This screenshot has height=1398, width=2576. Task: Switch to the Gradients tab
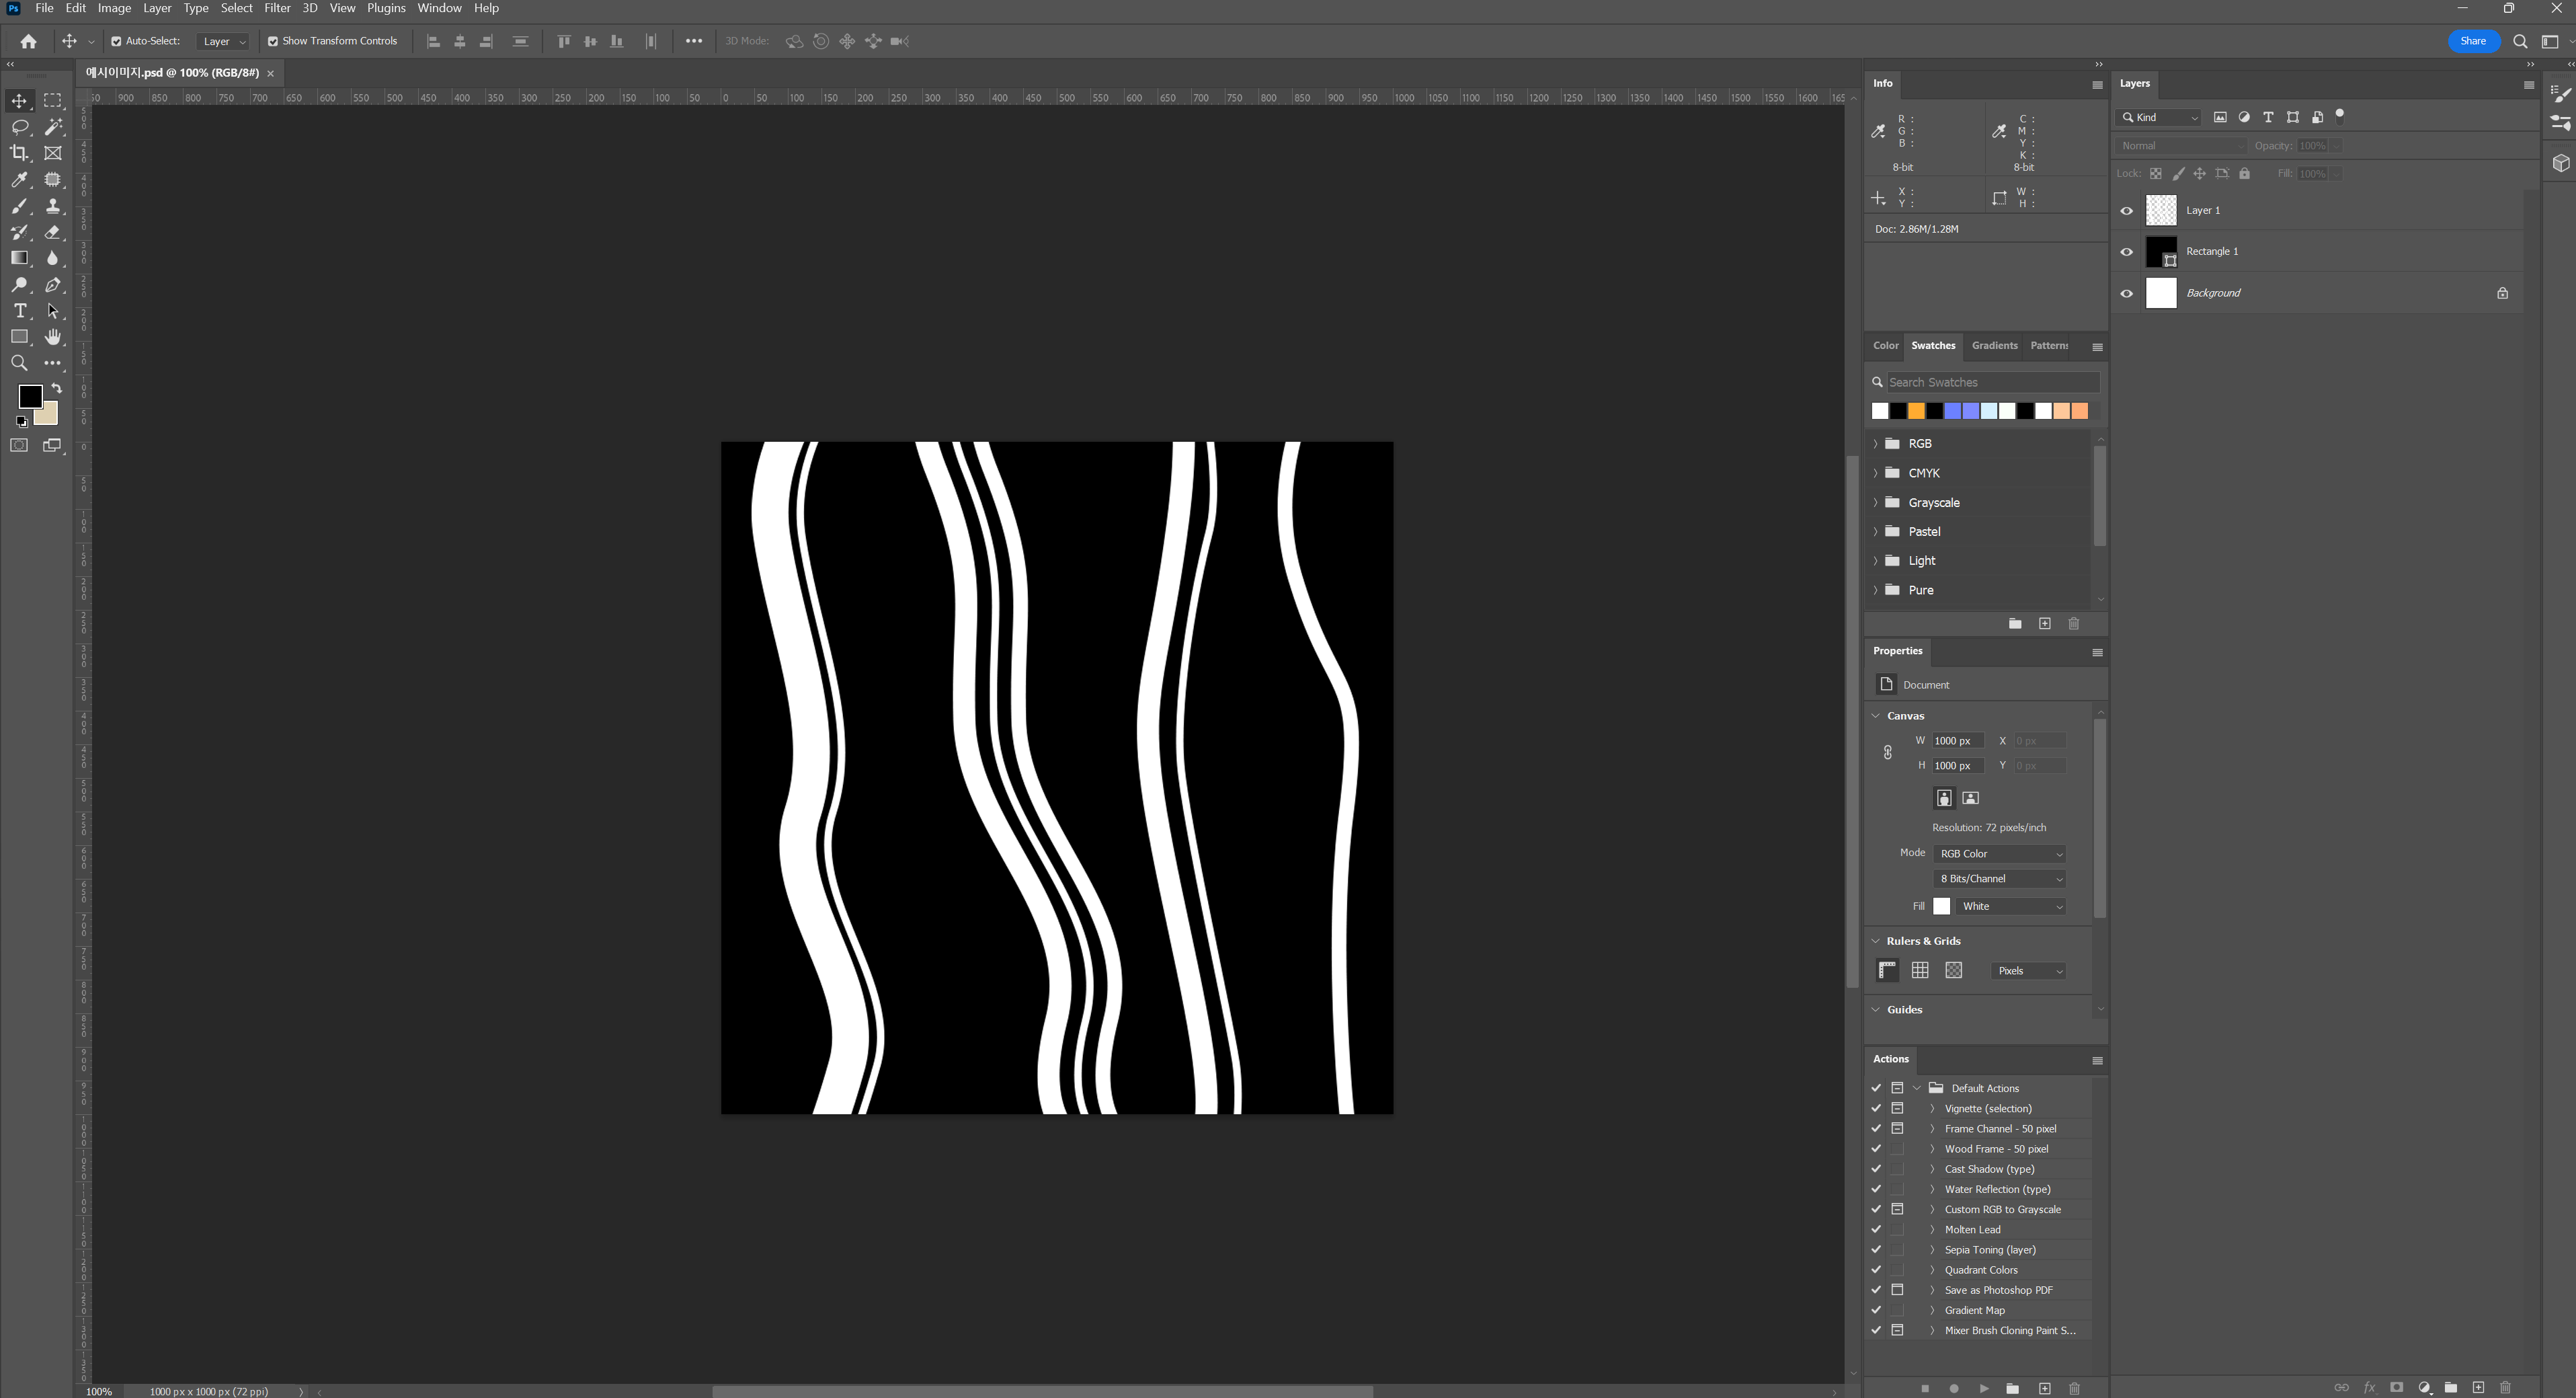click(1994, 345)
